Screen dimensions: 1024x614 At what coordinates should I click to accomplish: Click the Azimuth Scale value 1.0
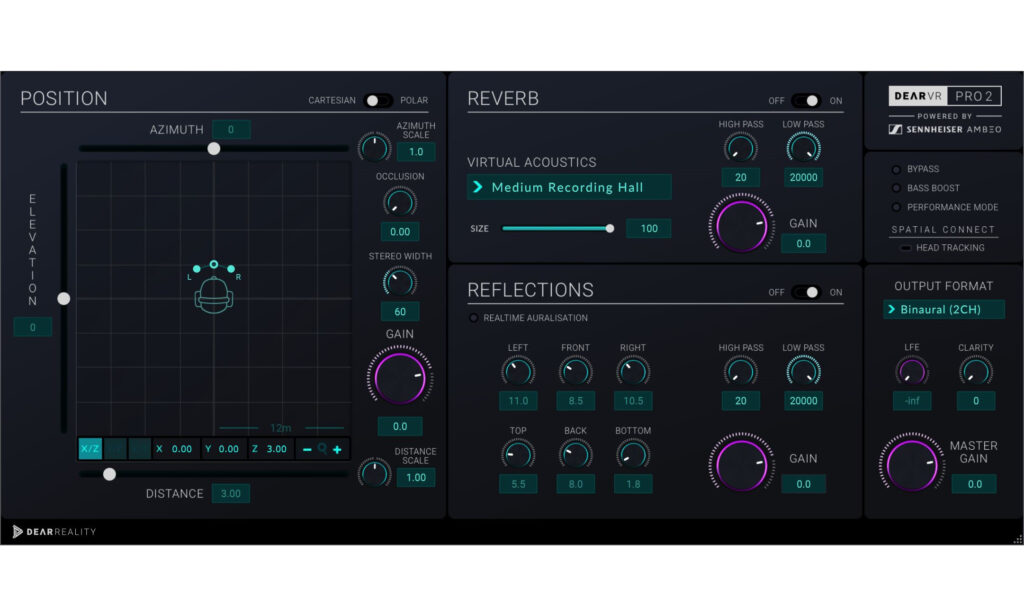[416, 152]
